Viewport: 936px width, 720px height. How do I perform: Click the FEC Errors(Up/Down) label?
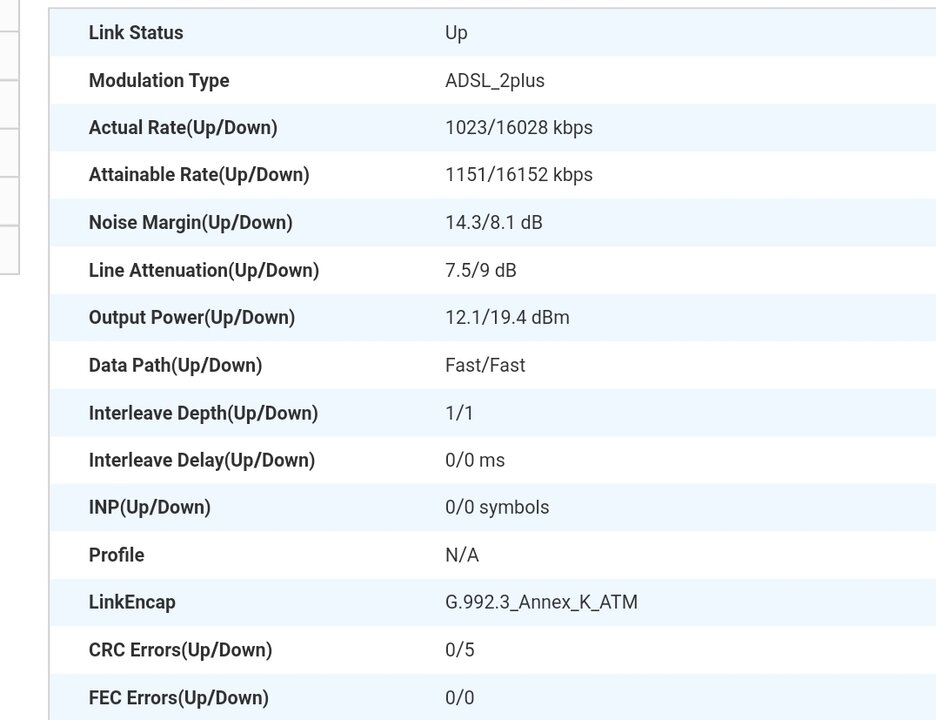pyautogui.click(x=178, y=698)
